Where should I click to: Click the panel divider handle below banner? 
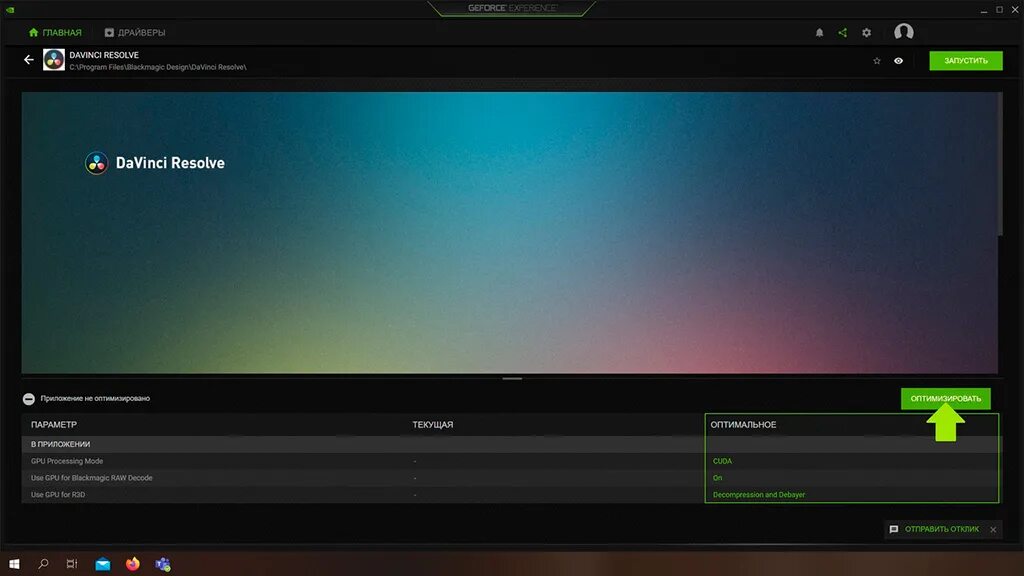512,378
